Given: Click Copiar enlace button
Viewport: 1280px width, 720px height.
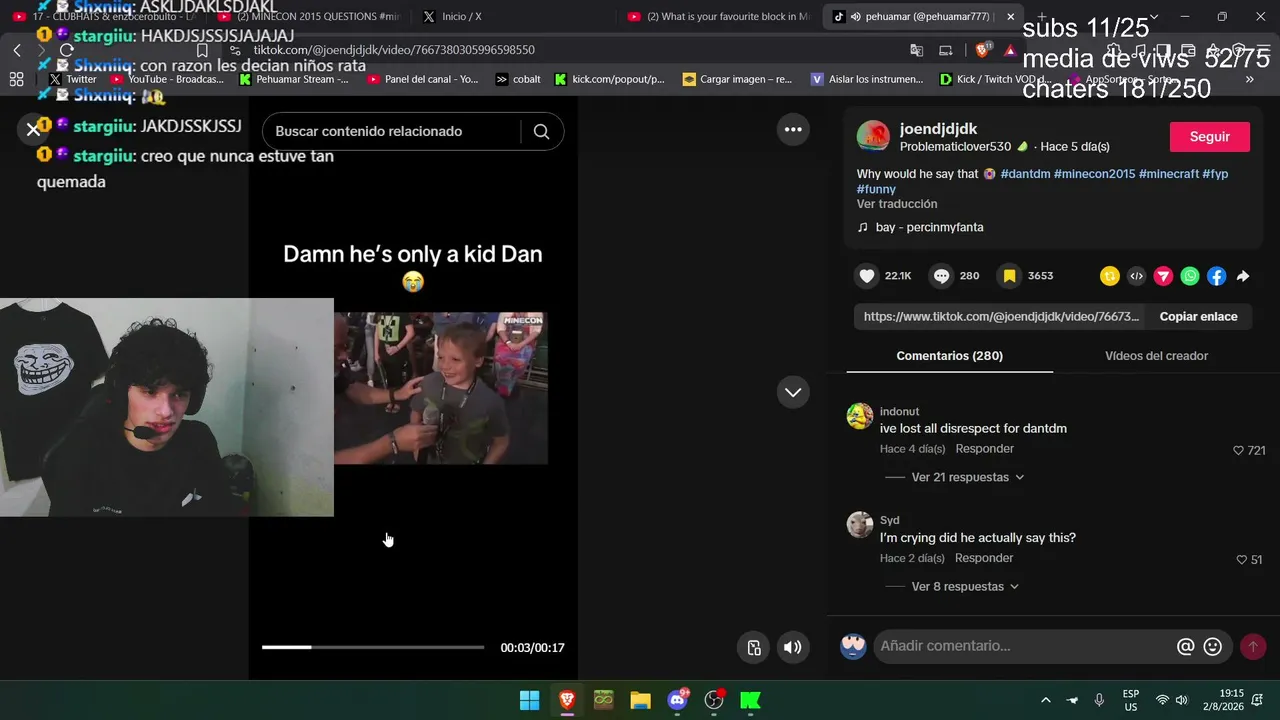Looking at the screenshot, I should click(x=1198, y=317).
